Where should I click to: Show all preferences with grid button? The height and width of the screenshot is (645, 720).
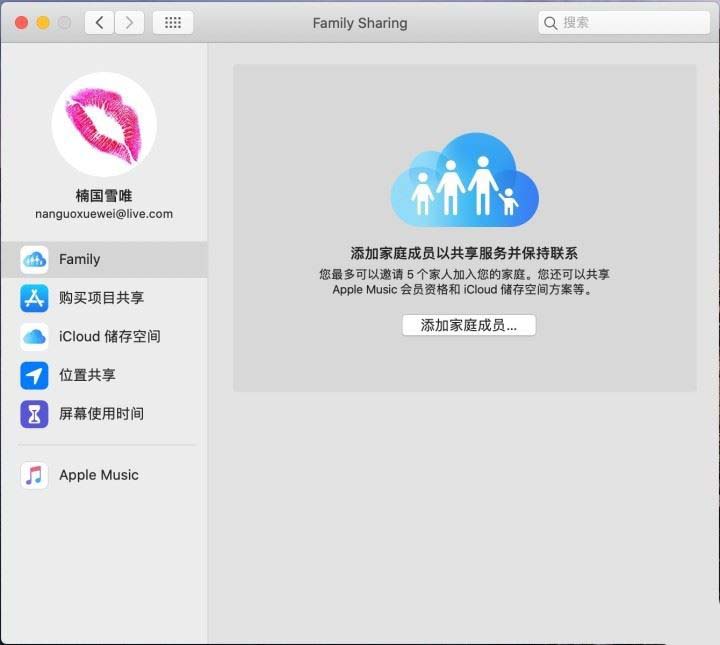tap(173, 22)
